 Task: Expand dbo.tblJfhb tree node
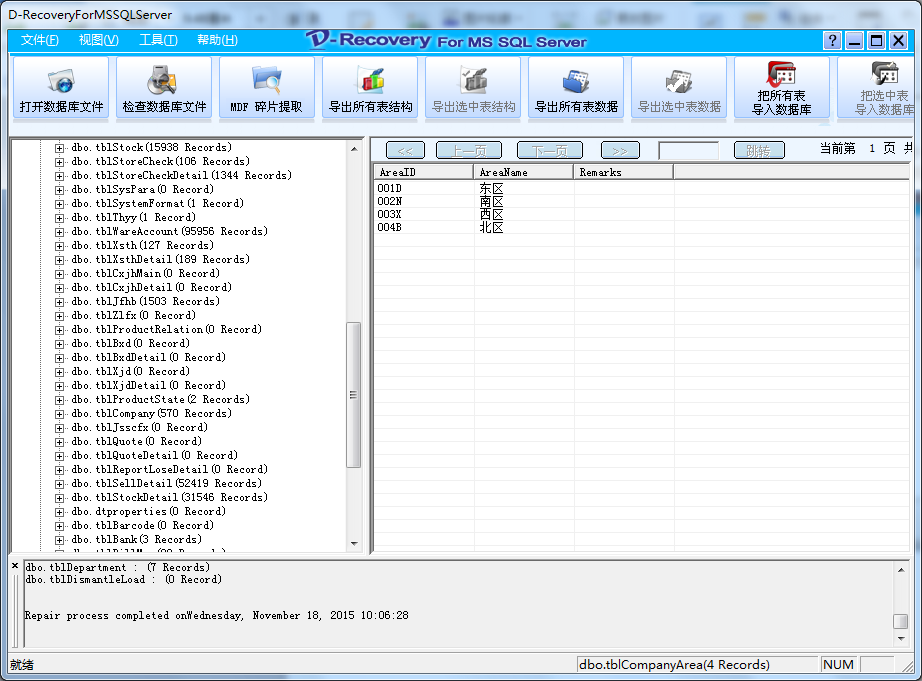click(59, 302)
